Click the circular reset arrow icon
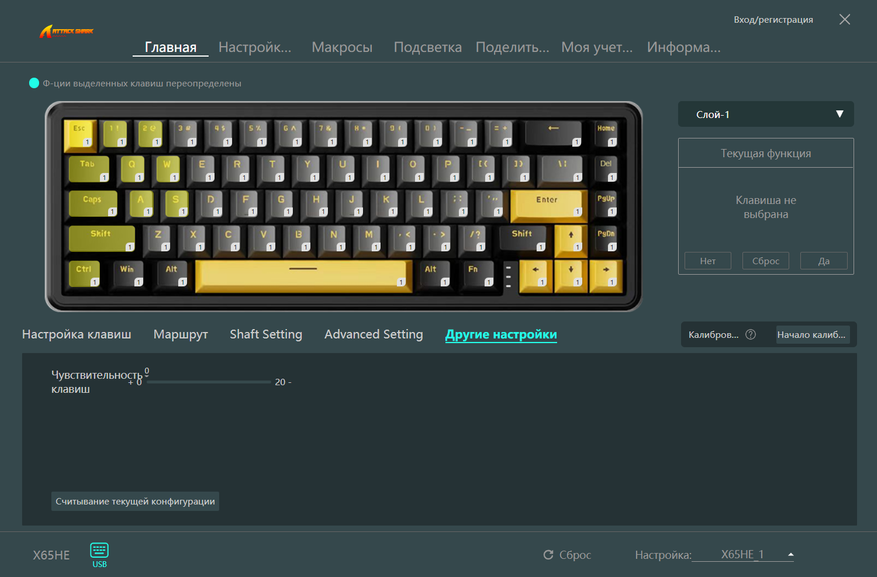Image resolution: width=877 pixels, height=577 pixels. [548, 555]
